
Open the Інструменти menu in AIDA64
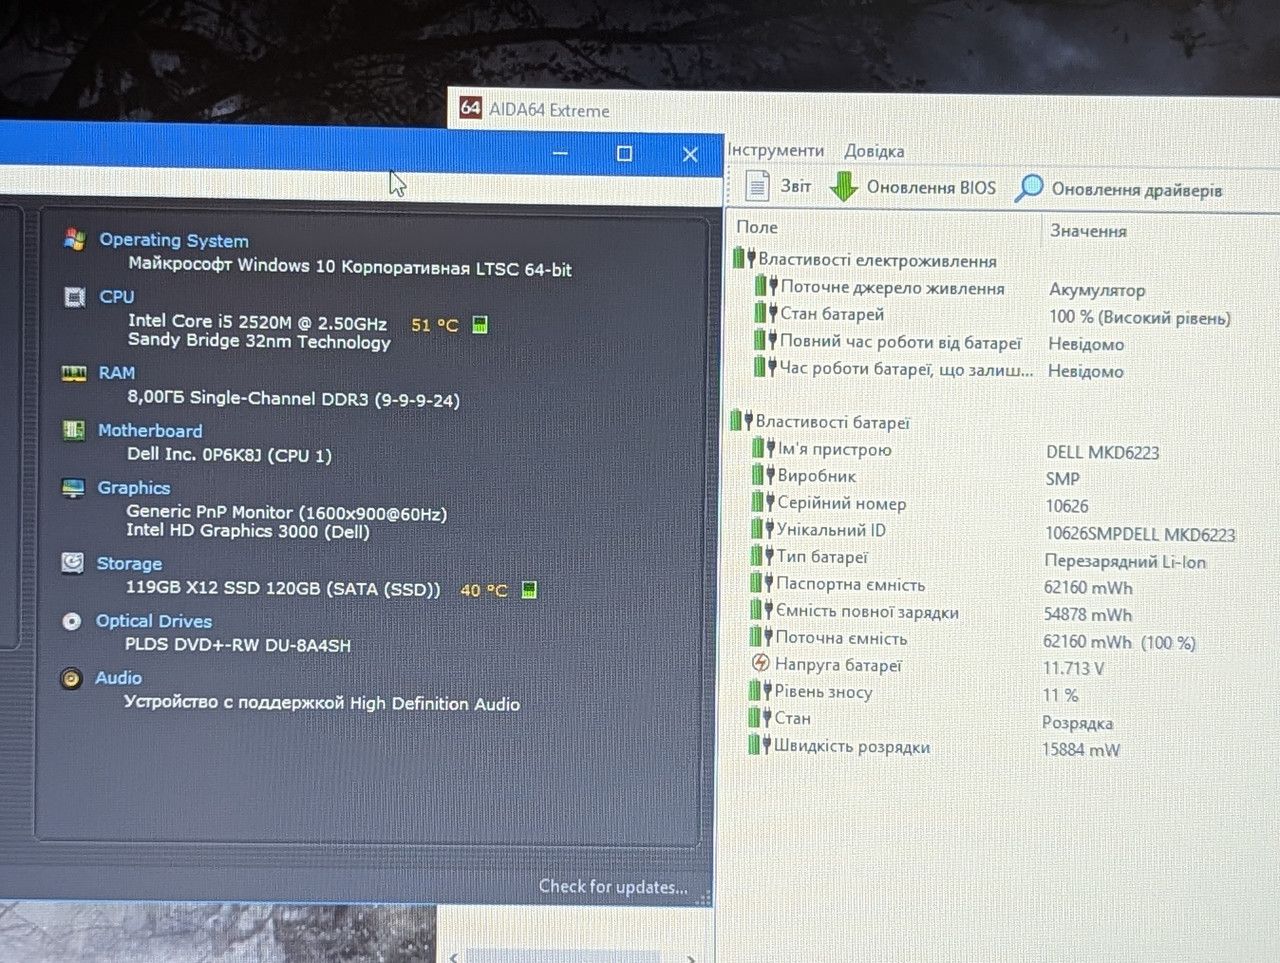(776, 150)
